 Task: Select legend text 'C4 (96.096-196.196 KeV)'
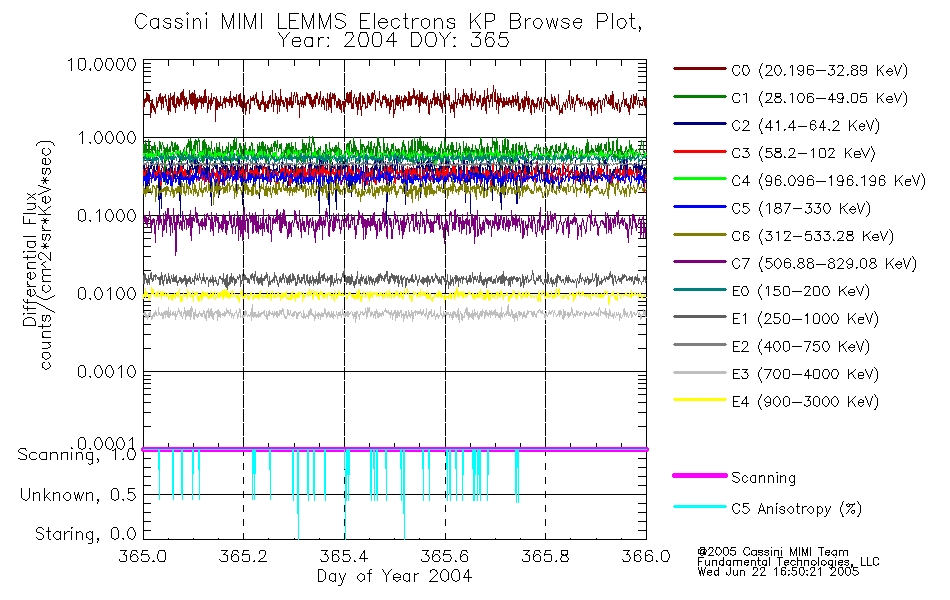coord(828,181)
